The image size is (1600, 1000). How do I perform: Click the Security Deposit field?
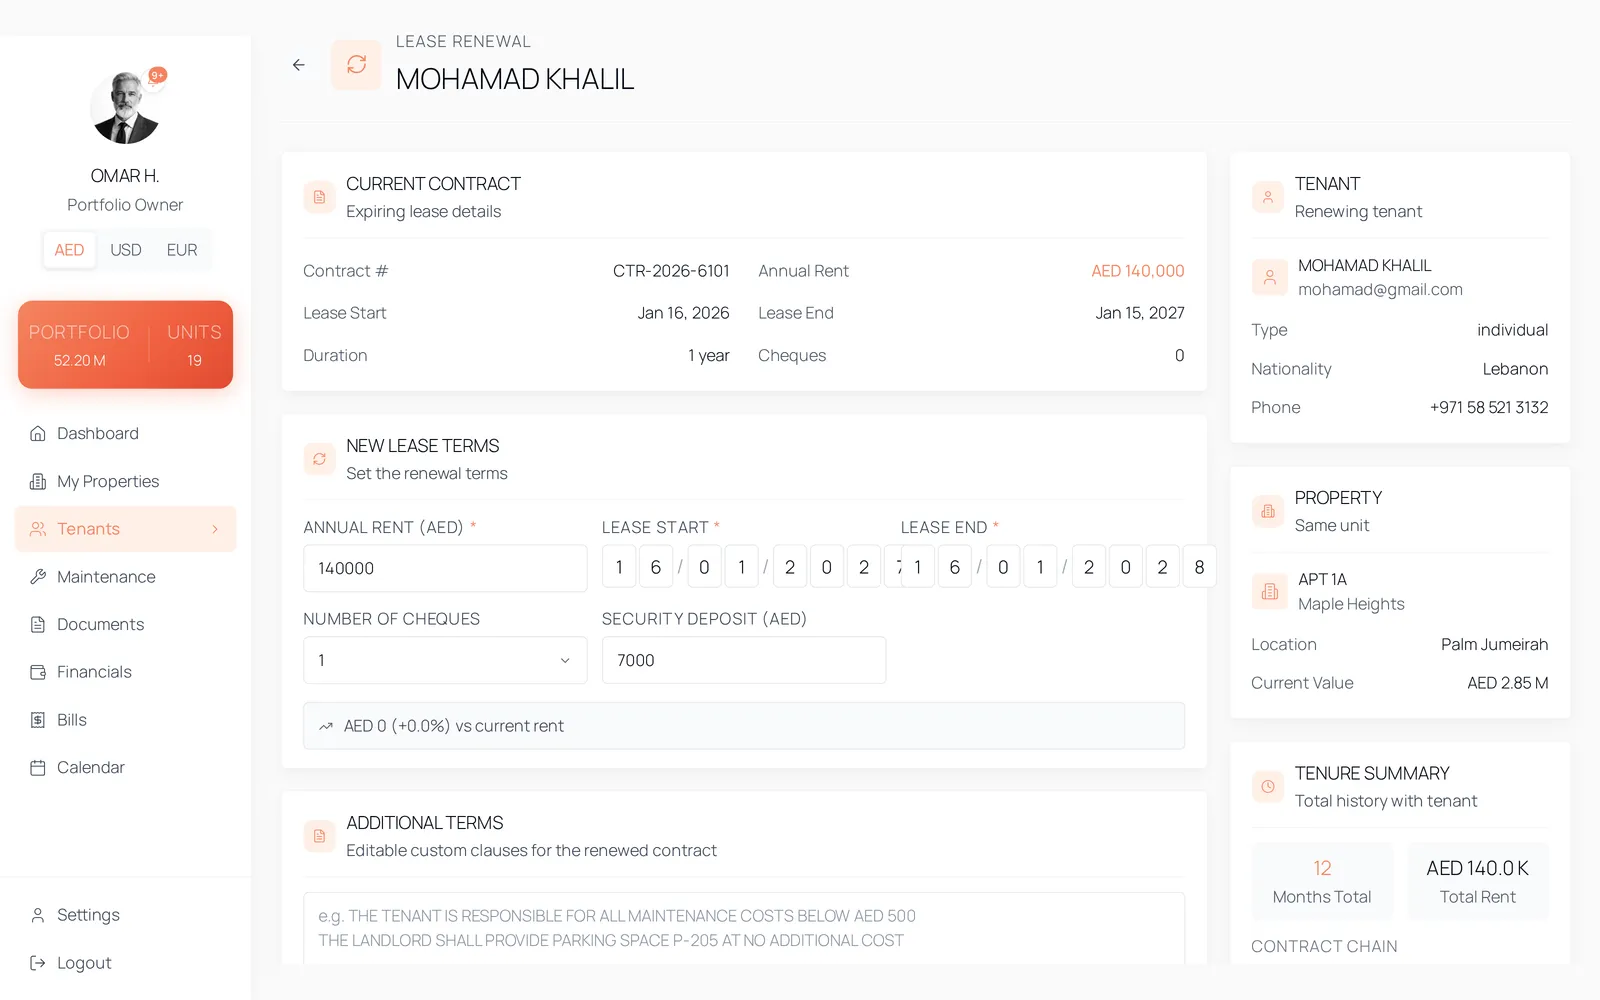pyautogui.click(x=744, y=660)
